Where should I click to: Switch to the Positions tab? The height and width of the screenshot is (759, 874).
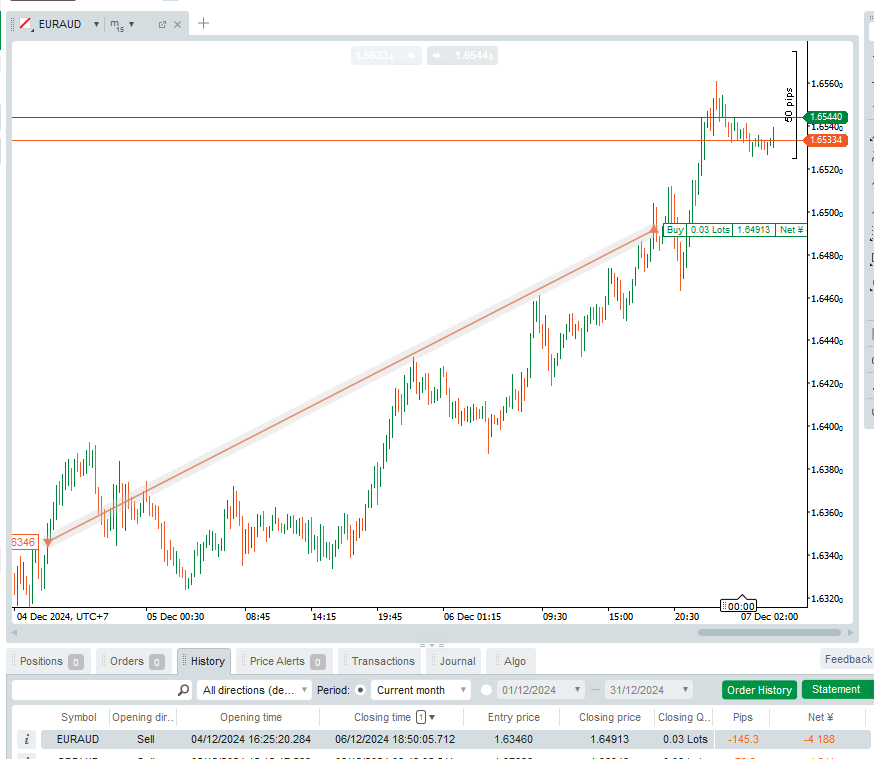[49, 661]
